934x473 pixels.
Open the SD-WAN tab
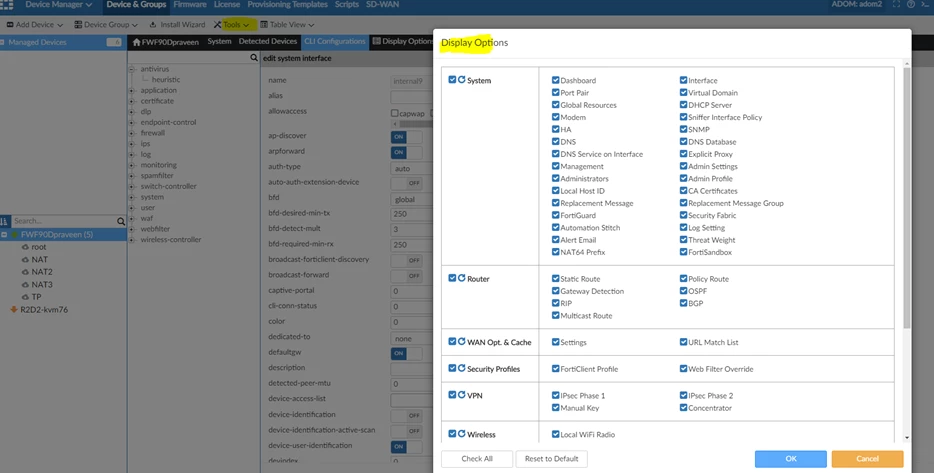point(382,4)
